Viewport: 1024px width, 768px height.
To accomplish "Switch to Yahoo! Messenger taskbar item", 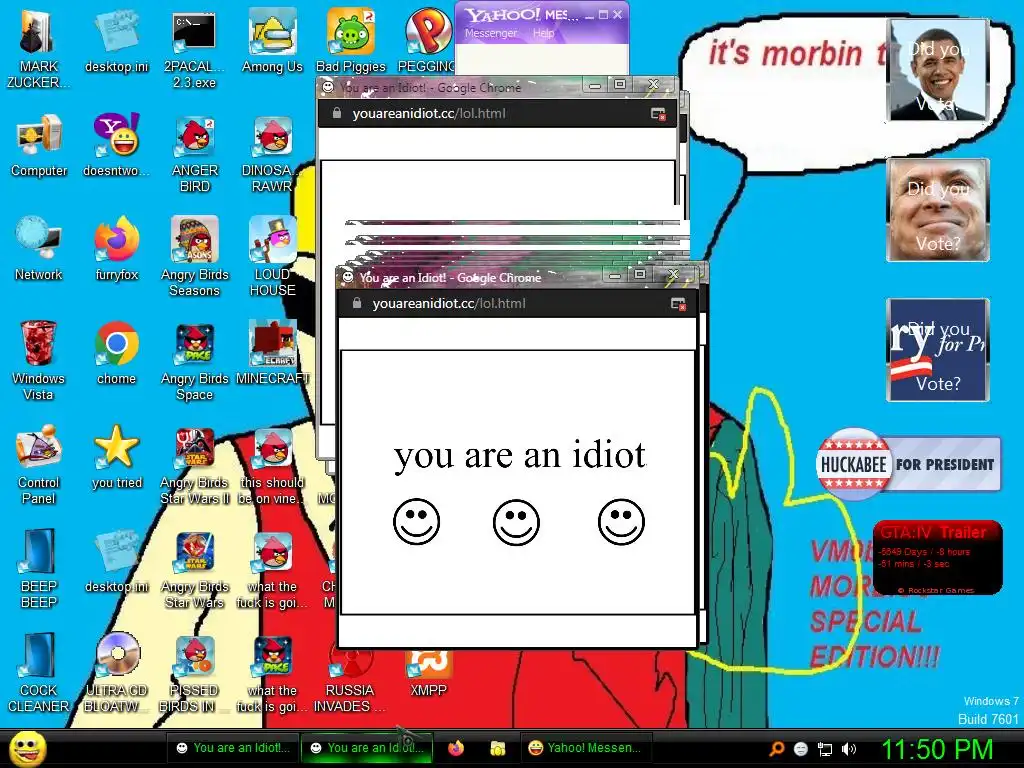I will click(584, 748).
